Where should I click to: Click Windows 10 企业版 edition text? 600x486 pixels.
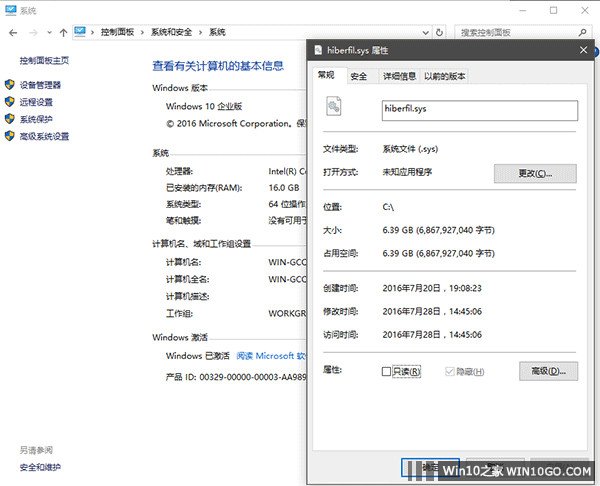tap(204, 106)
